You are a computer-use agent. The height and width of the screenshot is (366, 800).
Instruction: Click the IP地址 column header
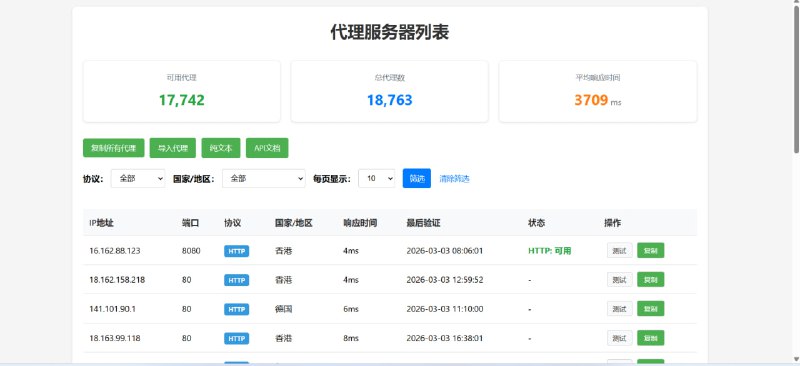(101, 223)
